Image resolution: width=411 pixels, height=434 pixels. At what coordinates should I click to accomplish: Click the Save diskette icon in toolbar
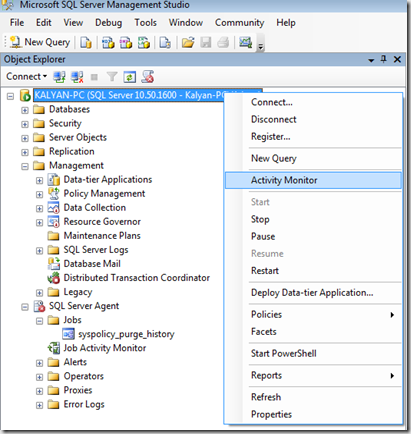tap(206, 43)
